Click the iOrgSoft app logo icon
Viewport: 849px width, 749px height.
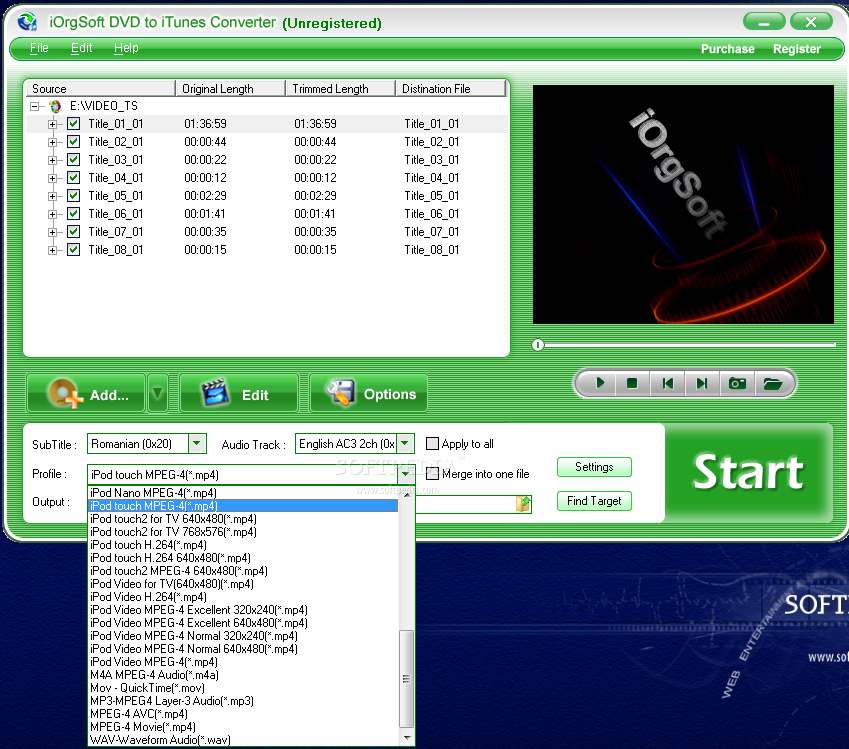(x=27, y=21)
